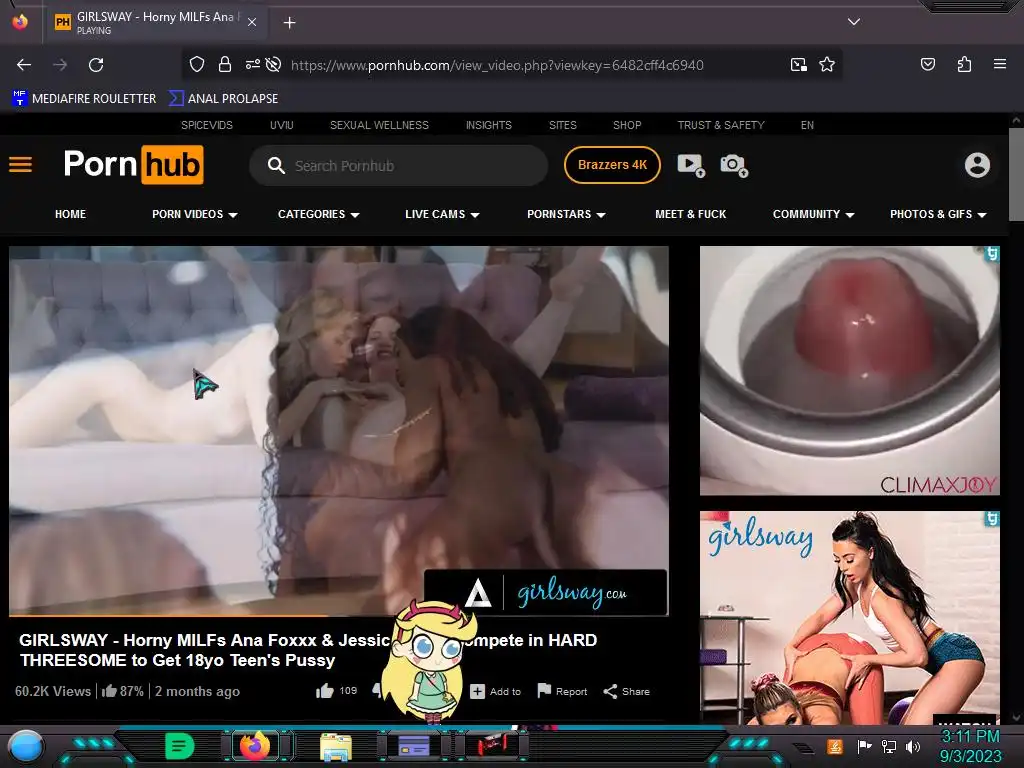Open the Firefox application menu
The height and width of the screenshot is (768, 1024).
click(999, 64)
